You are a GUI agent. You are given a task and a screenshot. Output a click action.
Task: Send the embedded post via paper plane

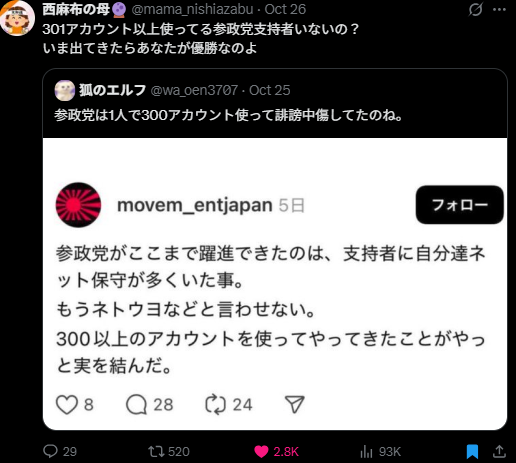295,404
